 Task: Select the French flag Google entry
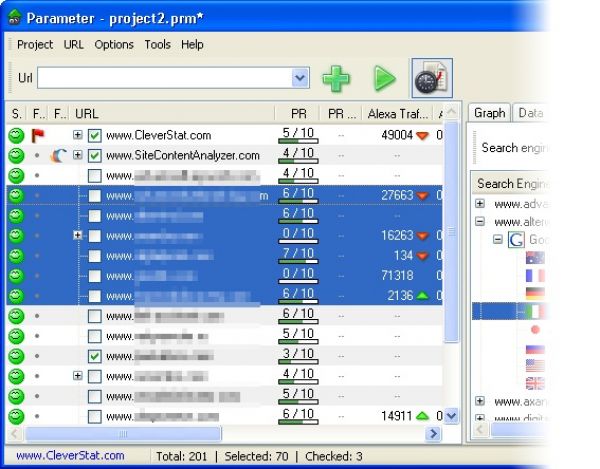[x=535, y=275]
